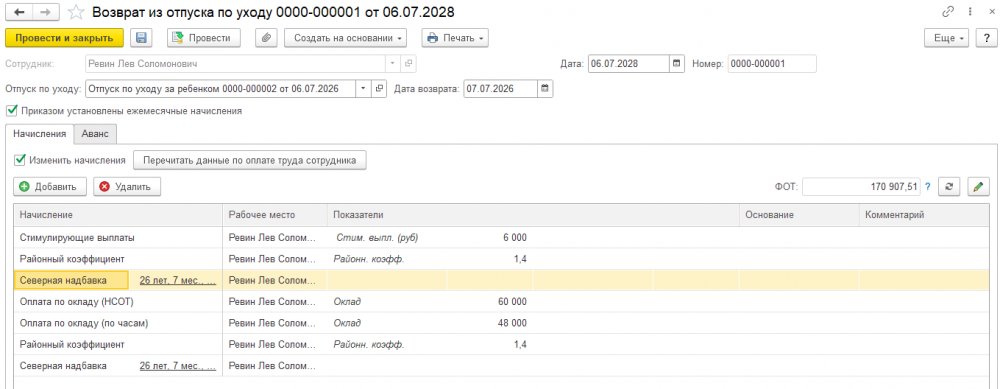This screenshot has width=1000, height=389.
Task: Open help with the question mark button
Action: click(986, 38)
